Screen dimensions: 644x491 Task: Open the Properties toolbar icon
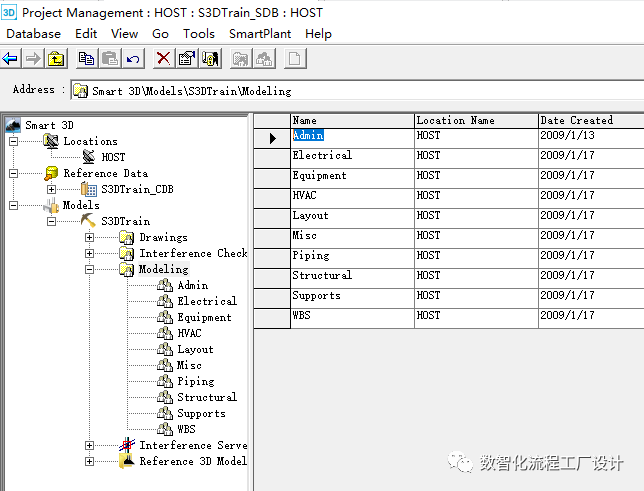click(187, 59)
